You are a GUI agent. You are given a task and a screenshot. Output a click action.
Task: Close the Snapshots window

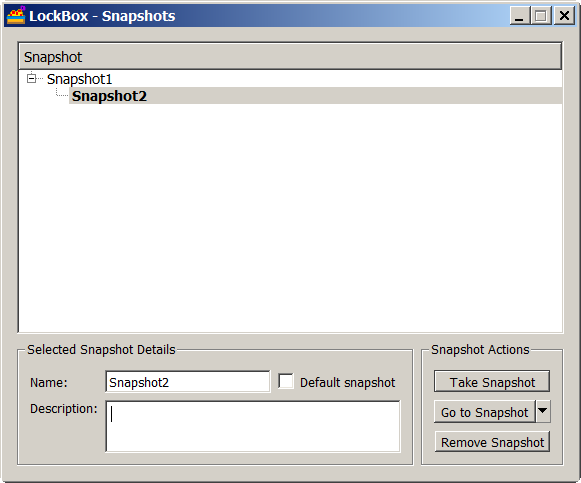pos(564,16)
